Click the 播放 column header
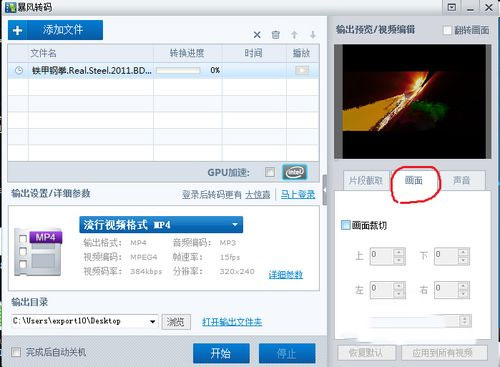This screenshot has height=367, width=500. coord(302,53)
